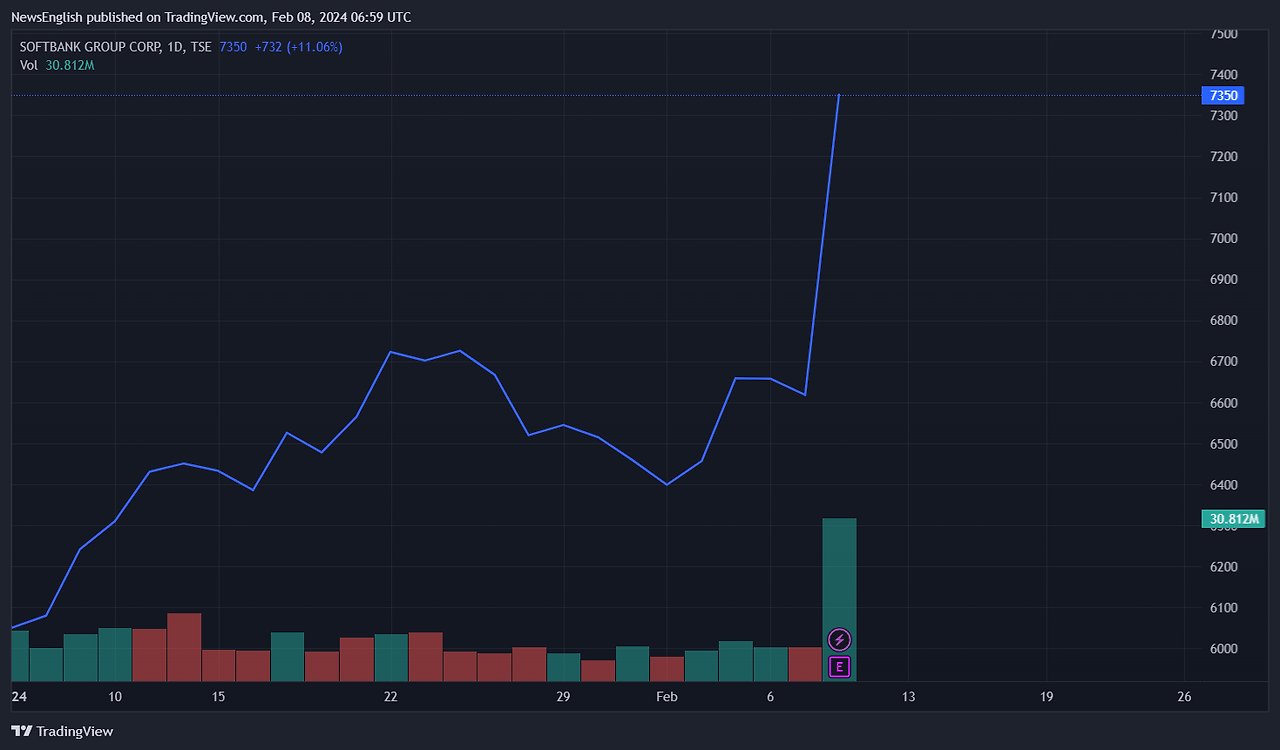1280x750 pixels.
Task: Click the 10 label on the date axis
Action: [115, 697]
